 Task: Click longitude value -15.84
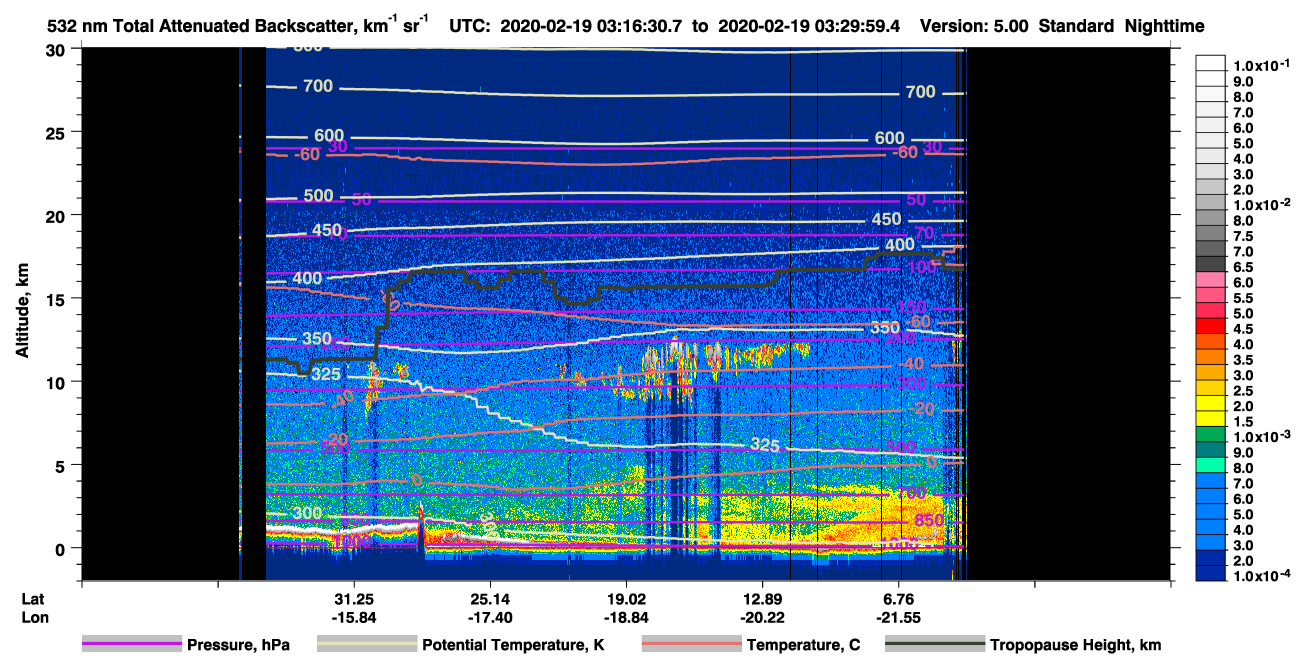354,617
